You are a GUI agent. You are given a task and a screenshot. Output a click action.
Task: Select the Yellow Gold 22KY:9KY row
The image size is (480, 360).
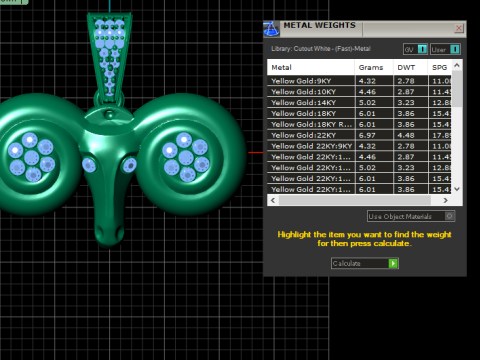tap(359, 146)
